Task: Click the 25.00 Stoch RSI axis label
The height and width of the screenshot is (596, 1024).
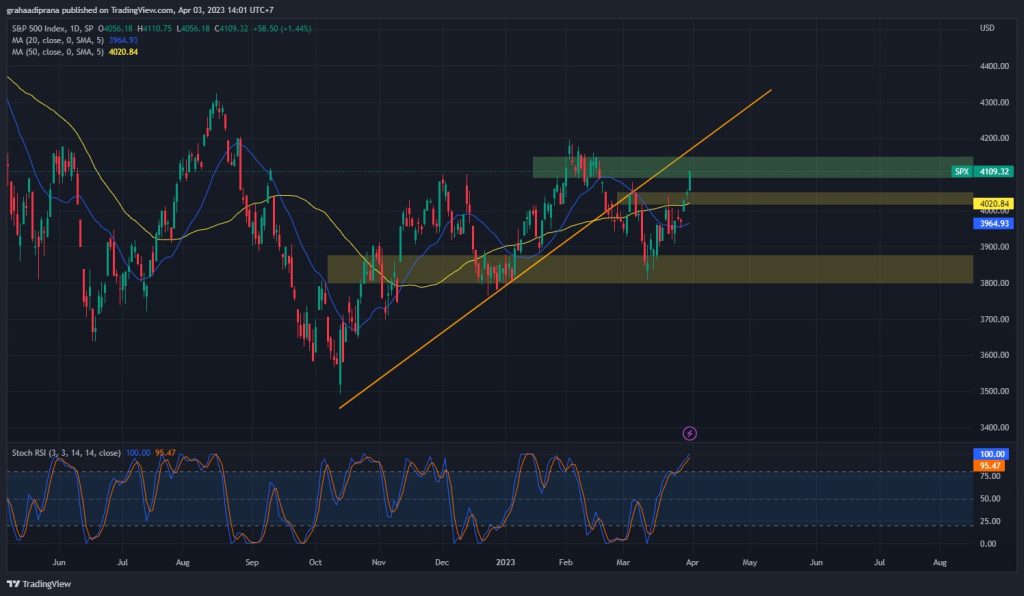Action: tap(990, 521)
